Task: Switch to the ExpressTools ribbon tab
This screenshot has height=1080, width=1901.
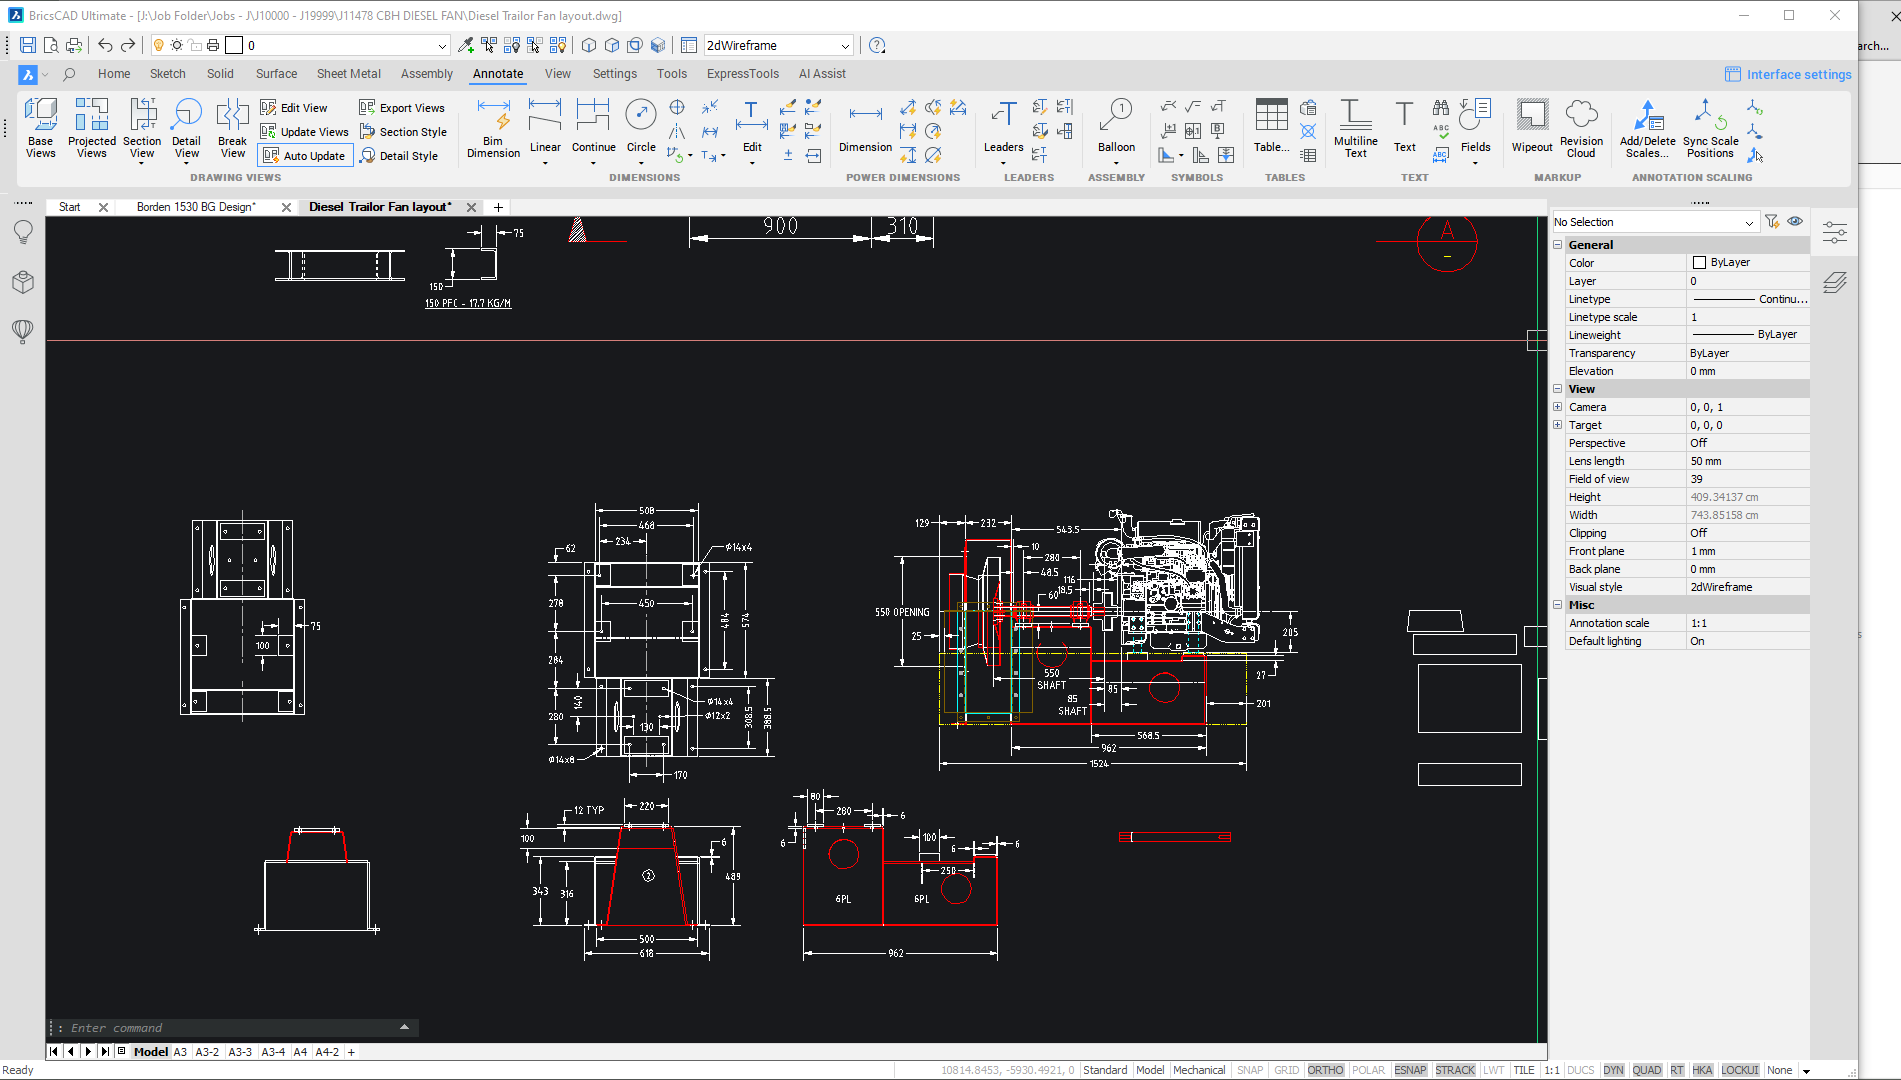Action: point(742,74)
